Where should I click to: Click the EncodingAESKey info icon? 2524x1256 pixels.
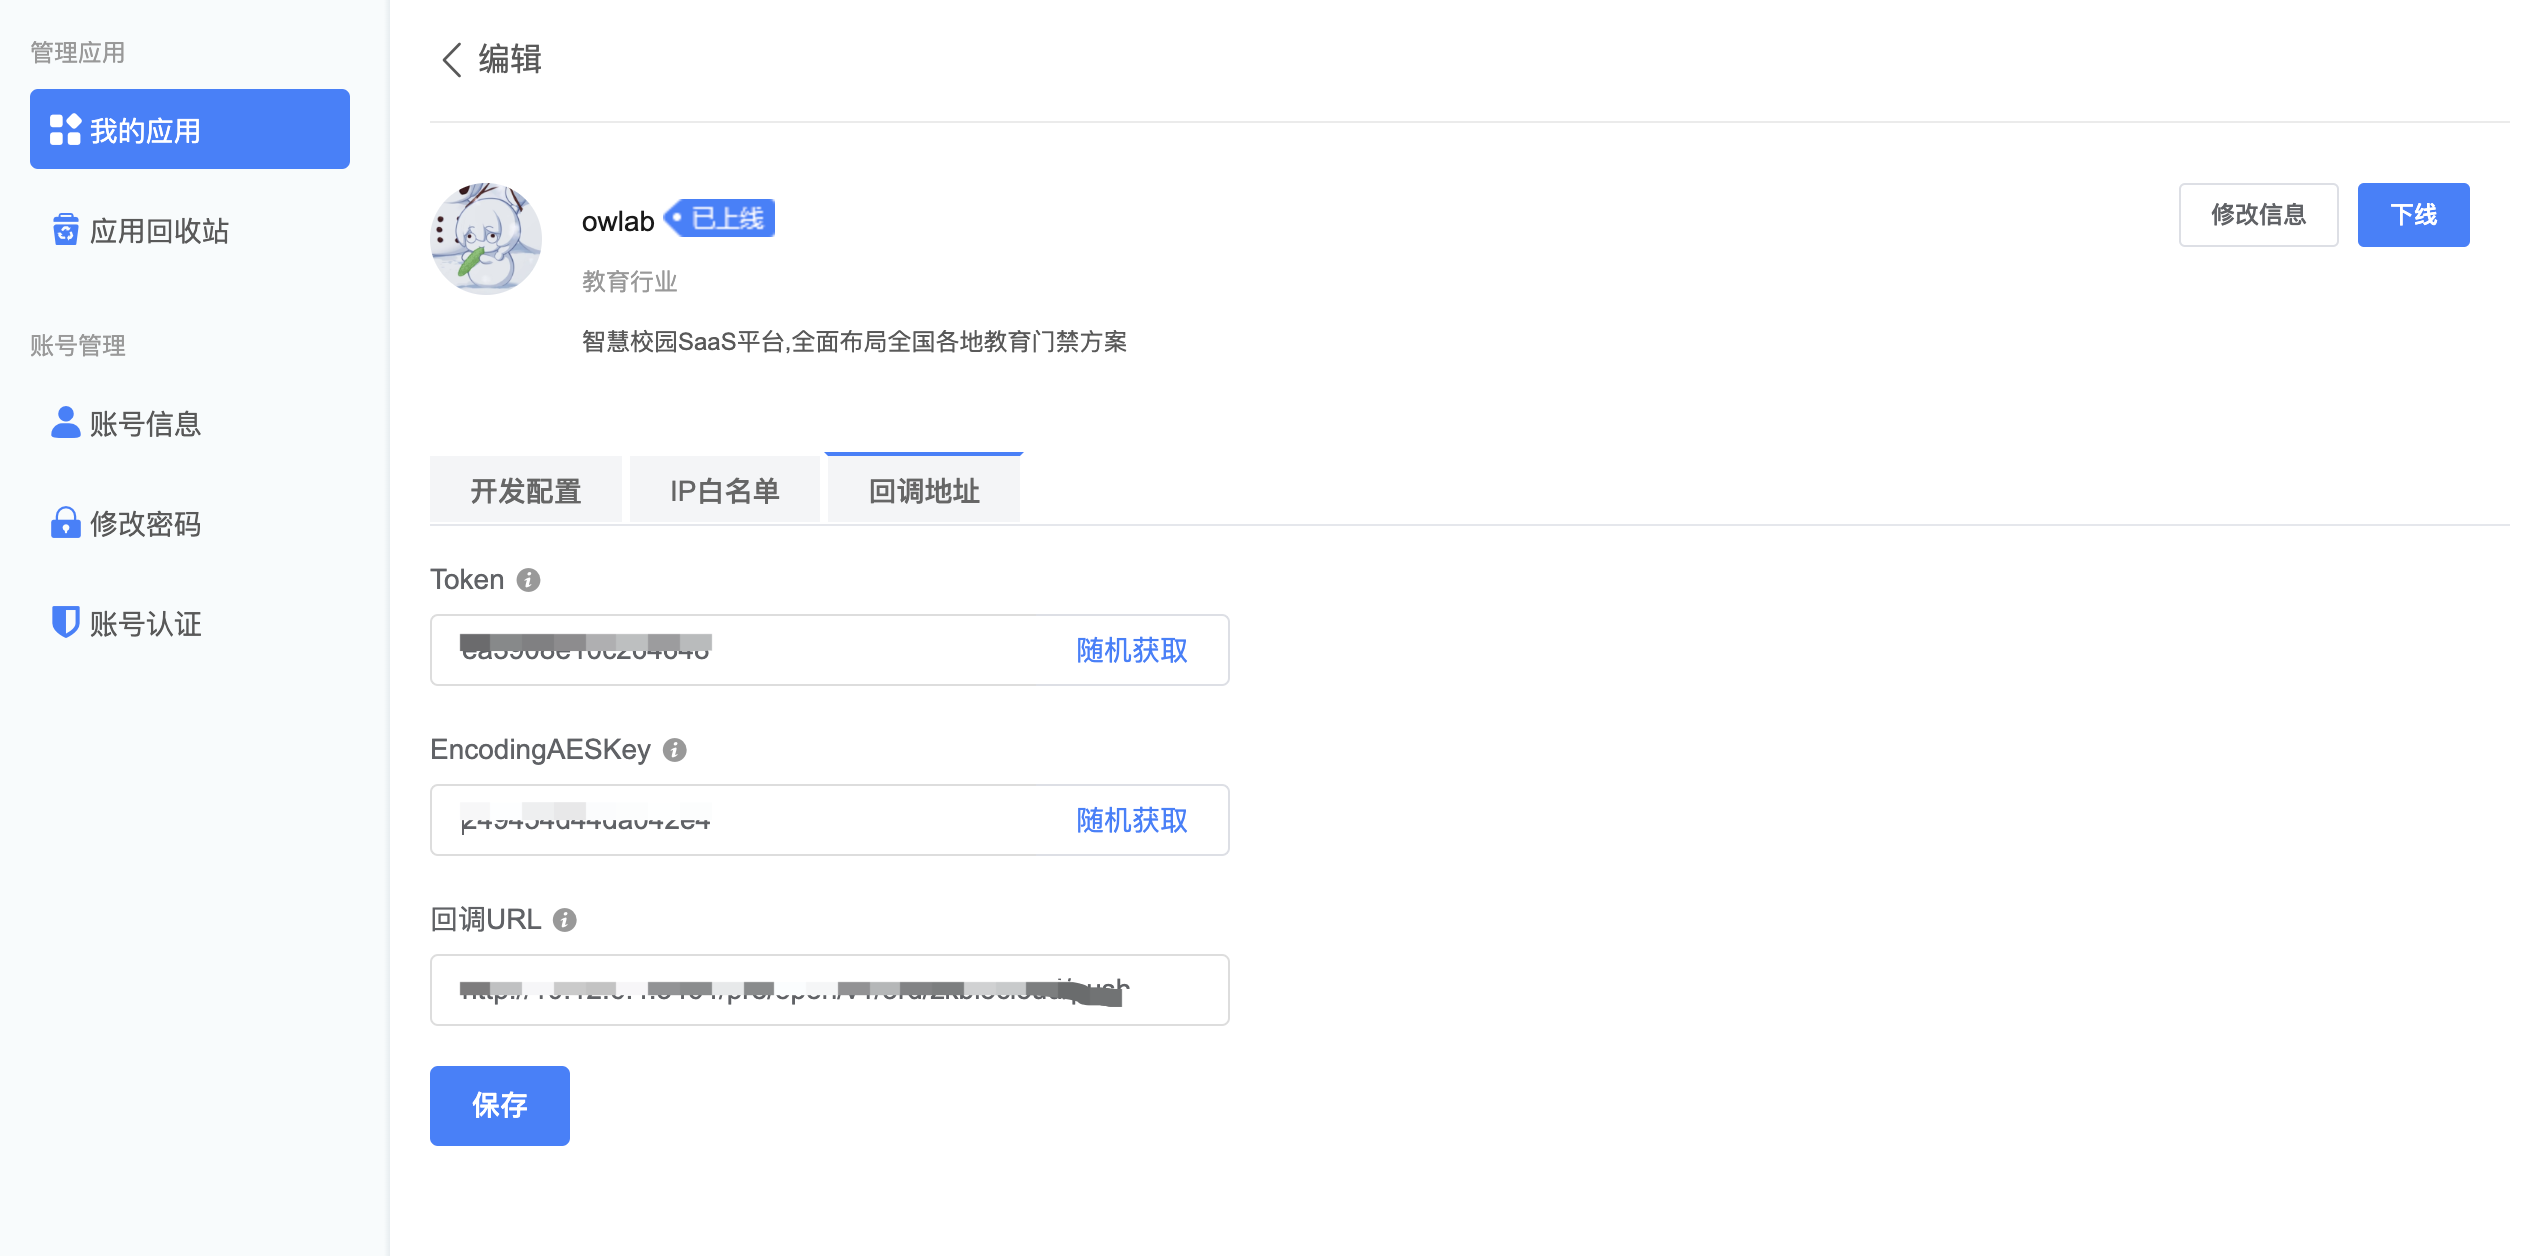675,750
